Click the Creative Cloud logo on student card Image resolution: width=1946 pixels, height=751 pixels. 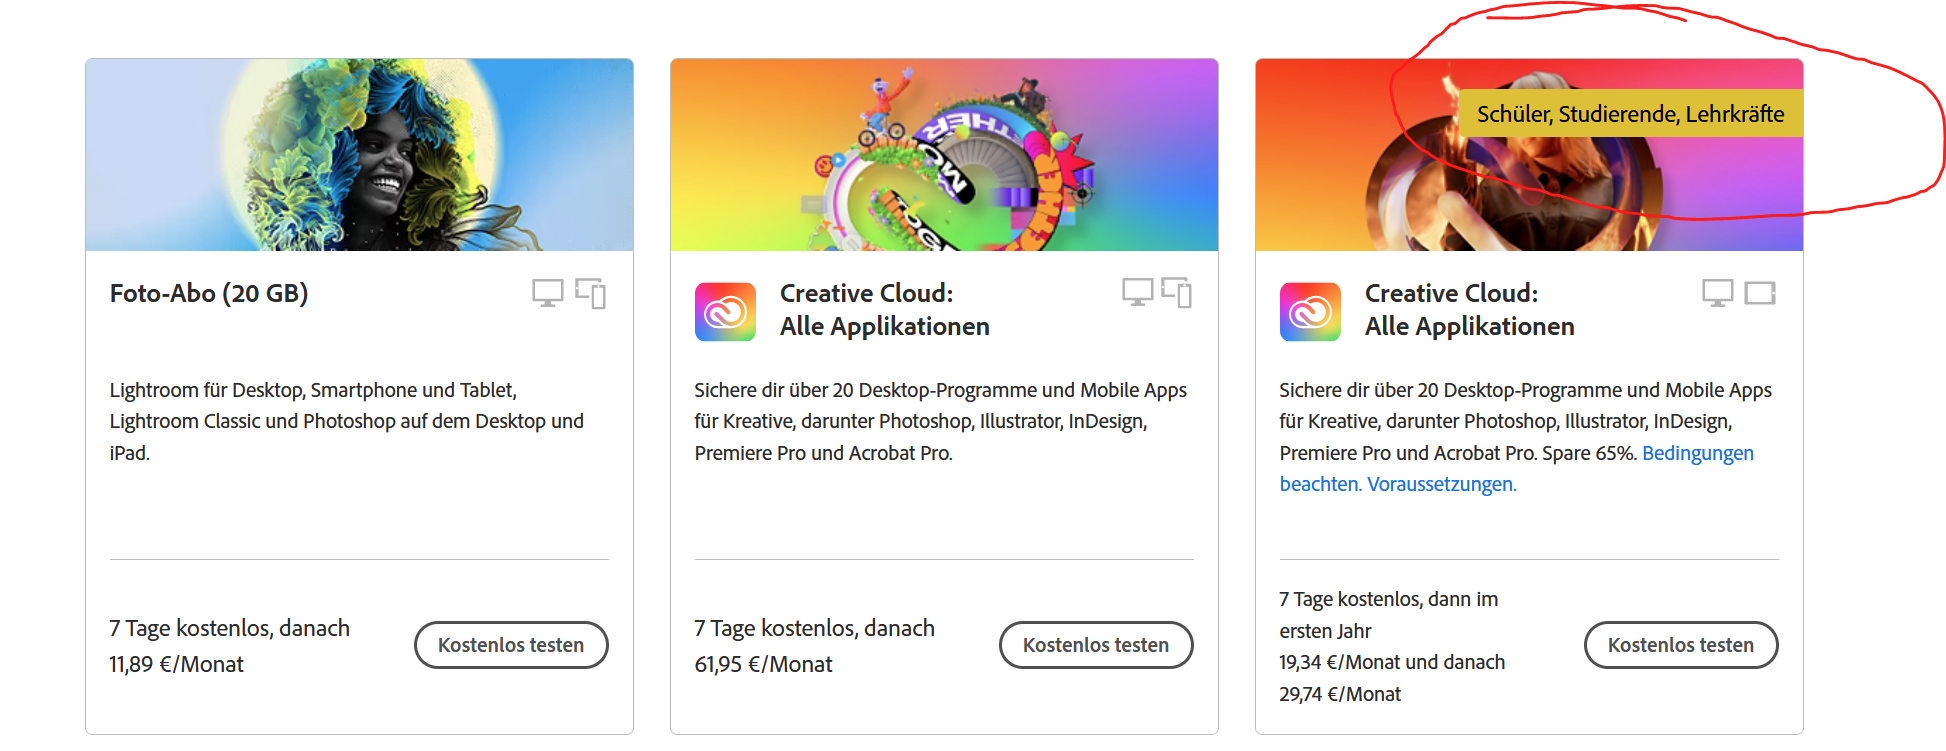pyautogui.click(x=1310, y=312)
